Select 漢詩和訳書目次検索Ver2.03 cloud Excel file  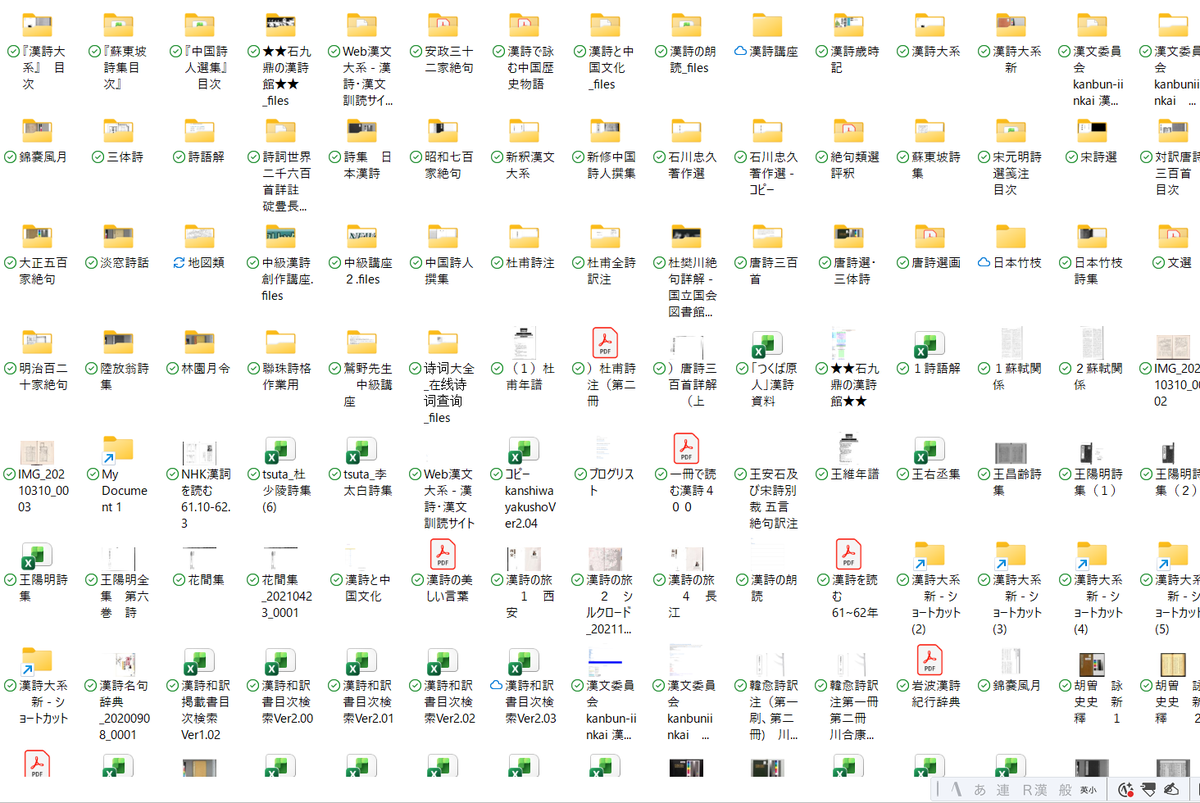coord(525,660)
